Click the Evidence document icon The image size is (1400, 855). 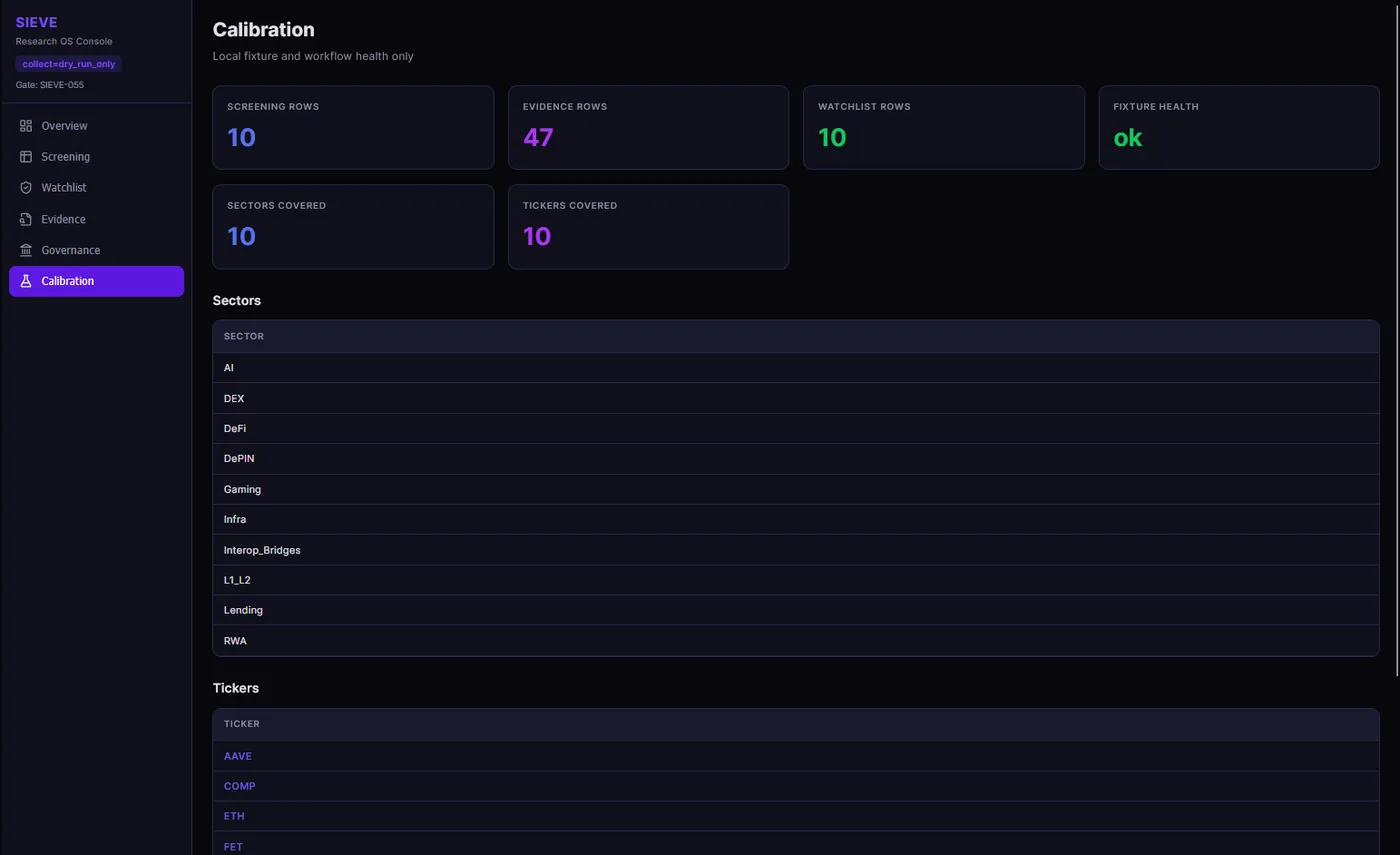[x=26, y=219]
